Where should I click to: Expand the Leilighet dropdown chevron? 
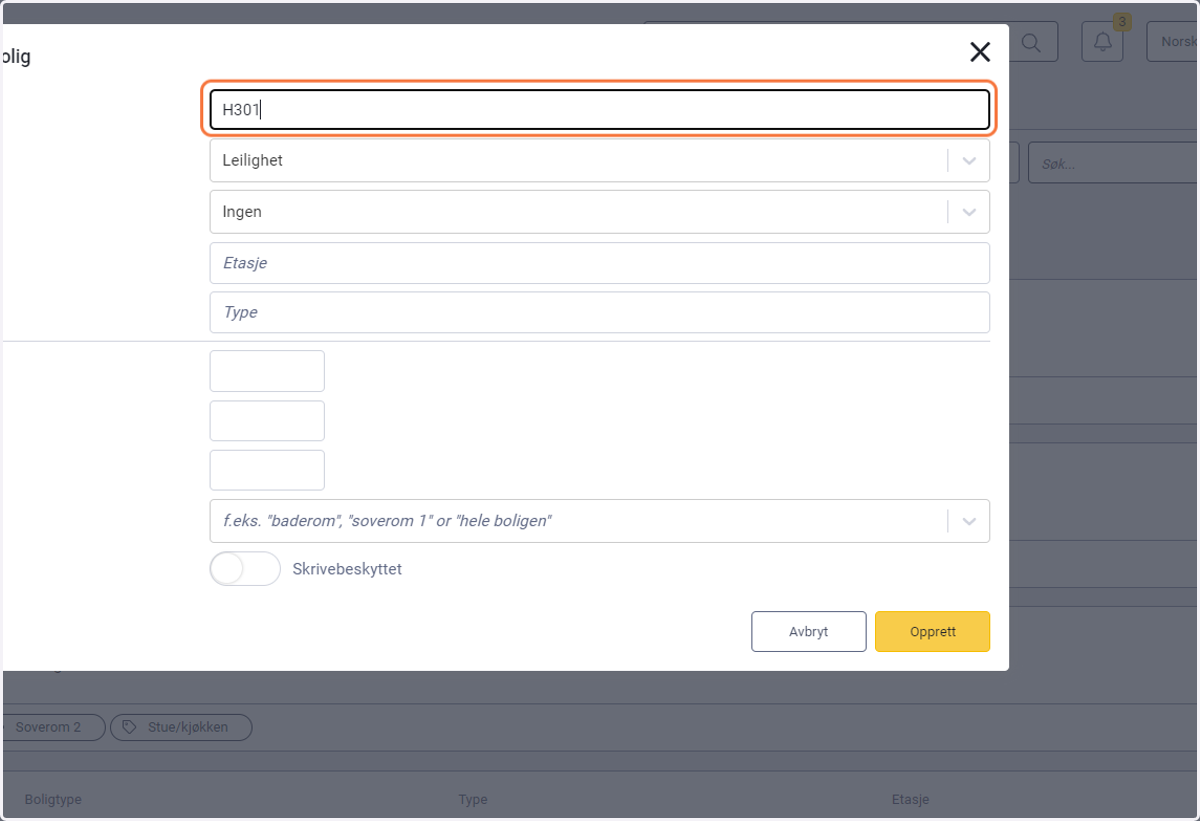pyautogui.click(x=969, y=160)
